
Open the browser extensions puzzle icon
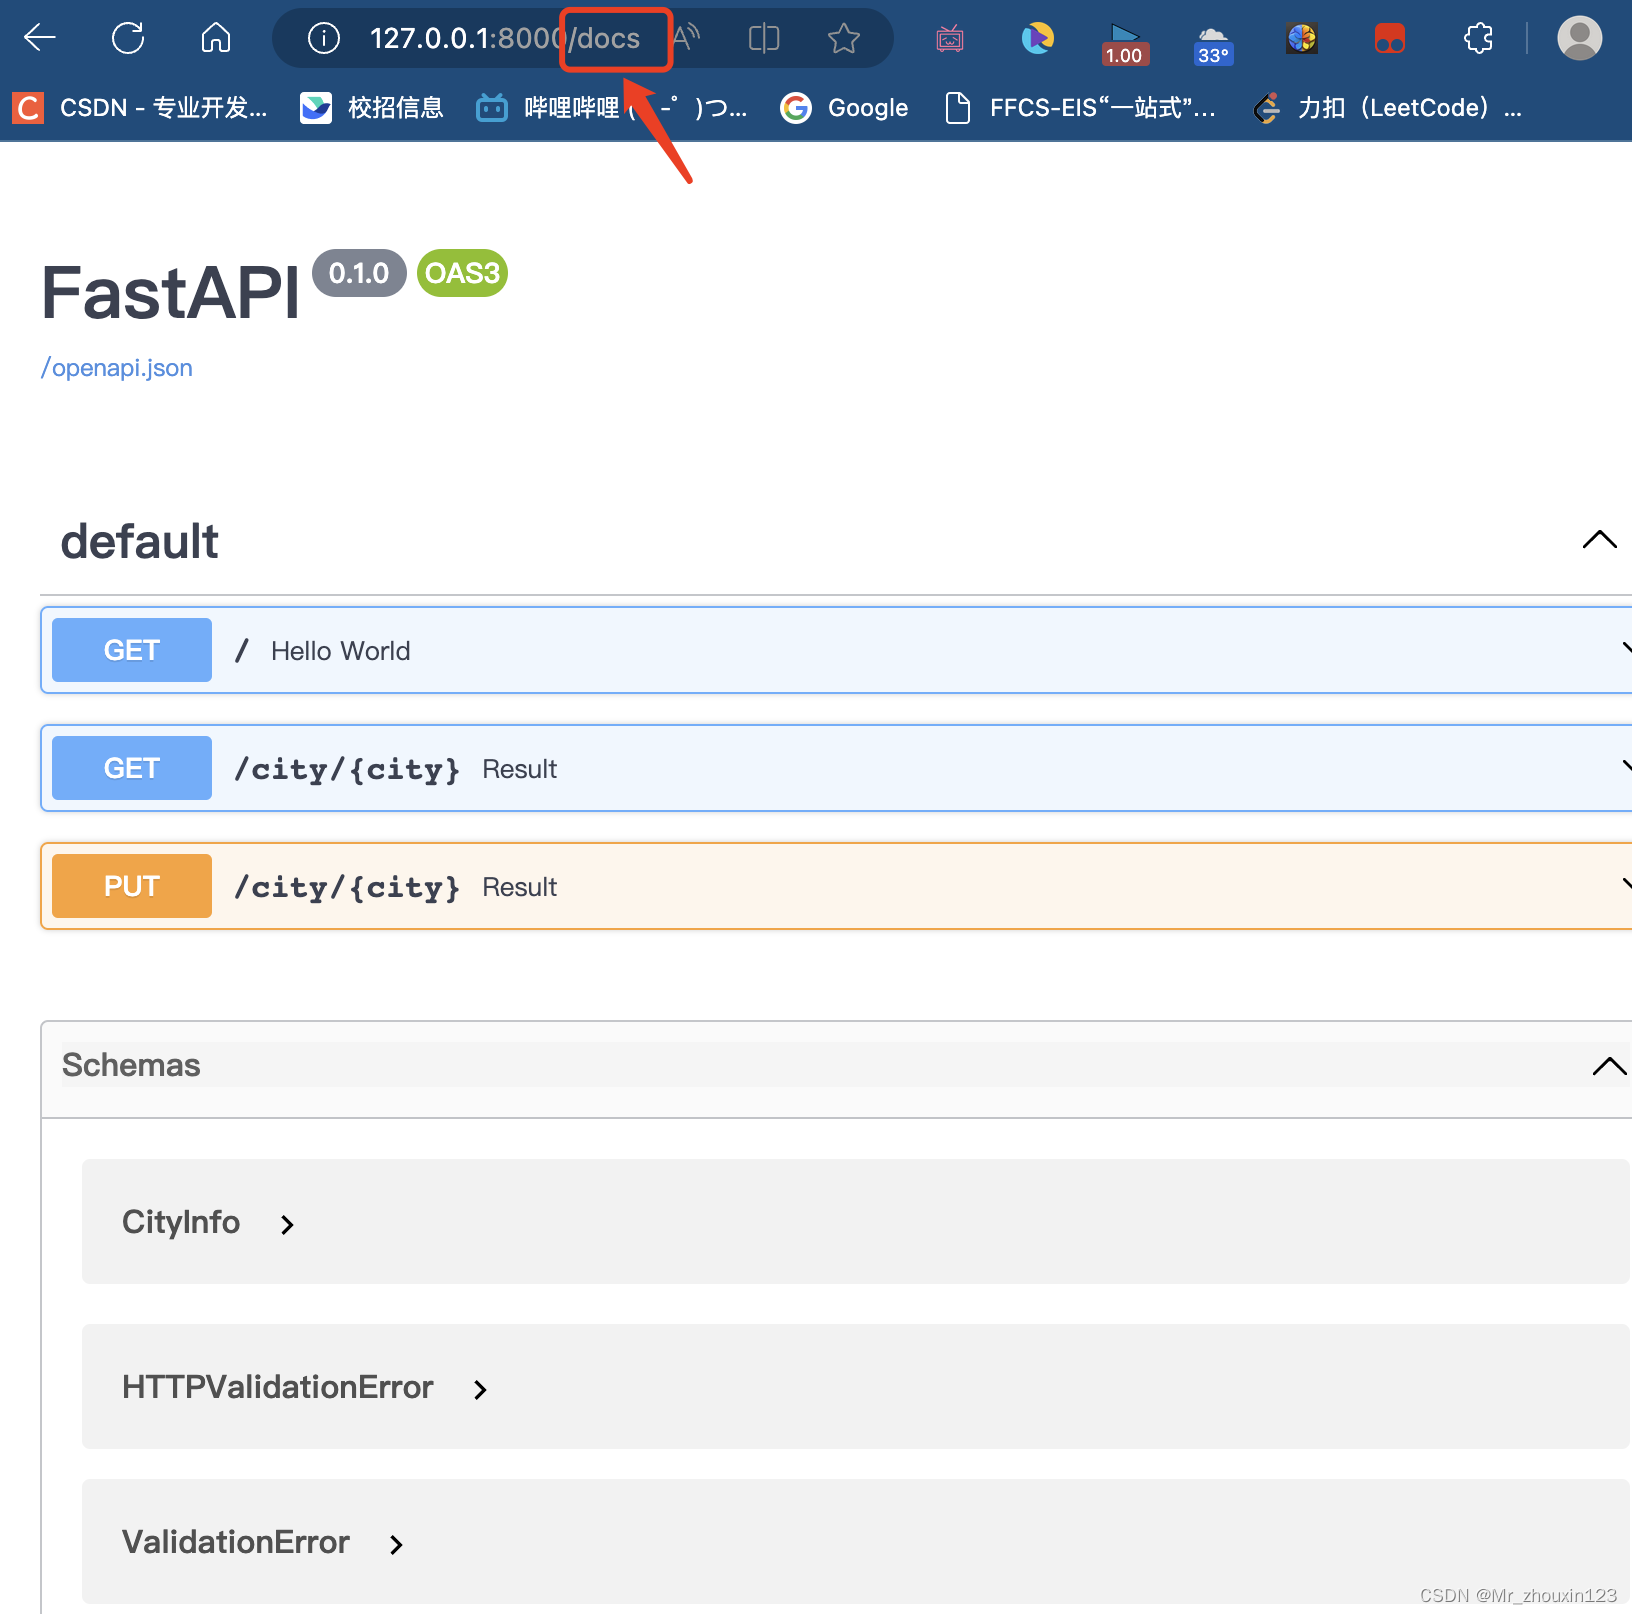[x=1478, y=38]
